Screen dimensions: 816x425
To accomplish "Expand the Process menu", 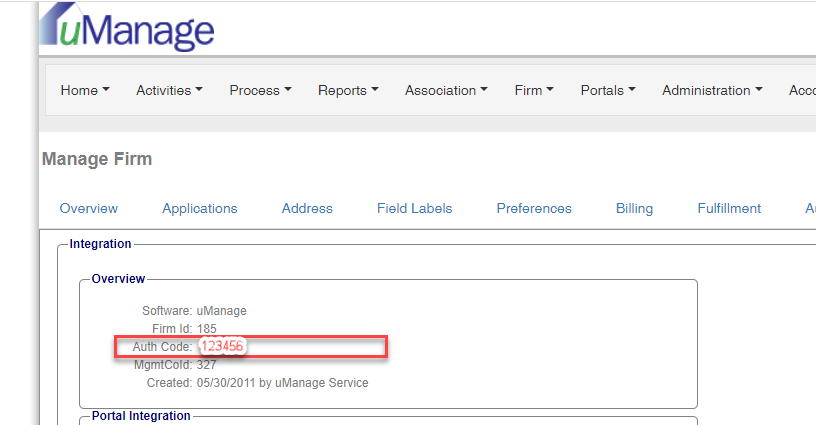I will pyautogui.click(x=260, y=91).
